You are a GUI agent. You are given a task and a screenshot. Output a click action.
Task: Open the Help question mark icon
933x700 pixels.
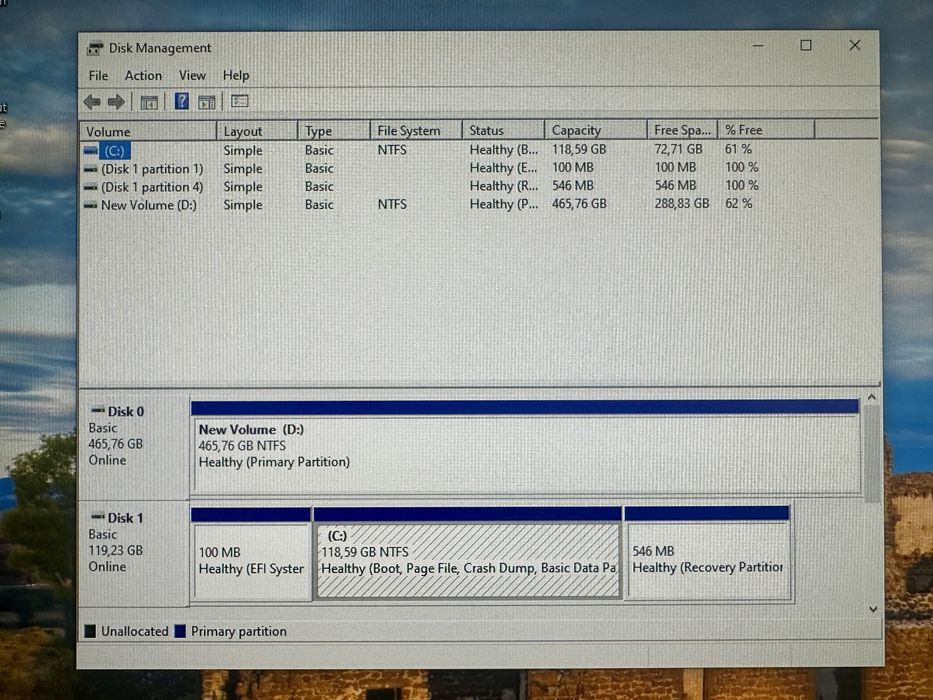181,101
